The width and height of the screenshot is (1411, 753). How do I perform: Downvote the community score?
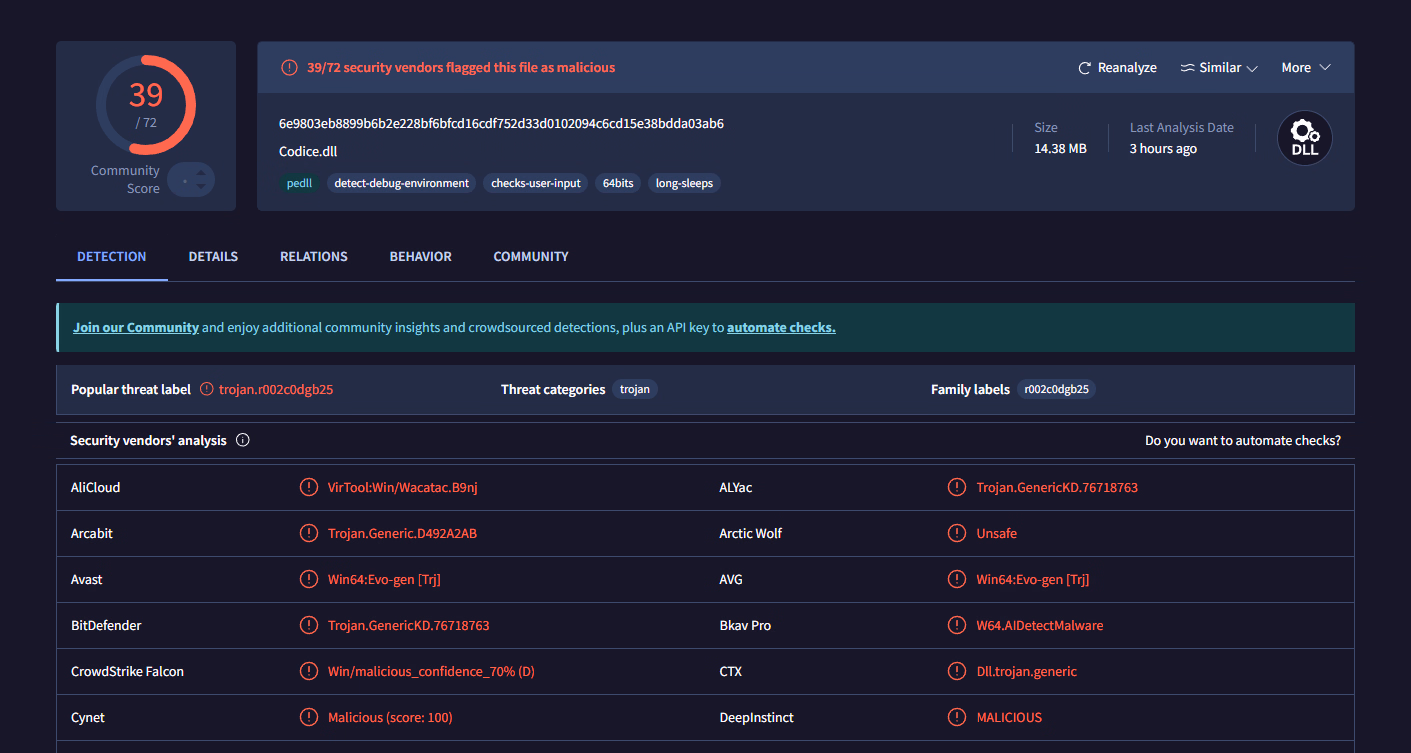click(x=201, y=187)
